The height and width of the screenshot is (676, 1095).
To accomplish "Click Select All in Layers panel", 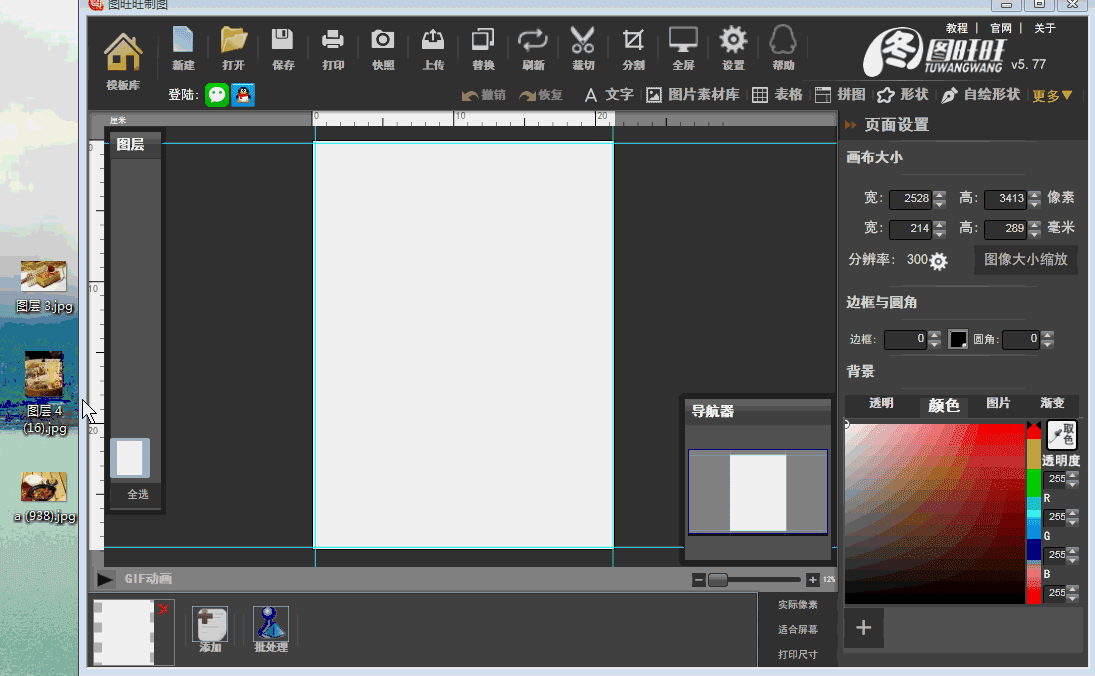I will [138, 495].
